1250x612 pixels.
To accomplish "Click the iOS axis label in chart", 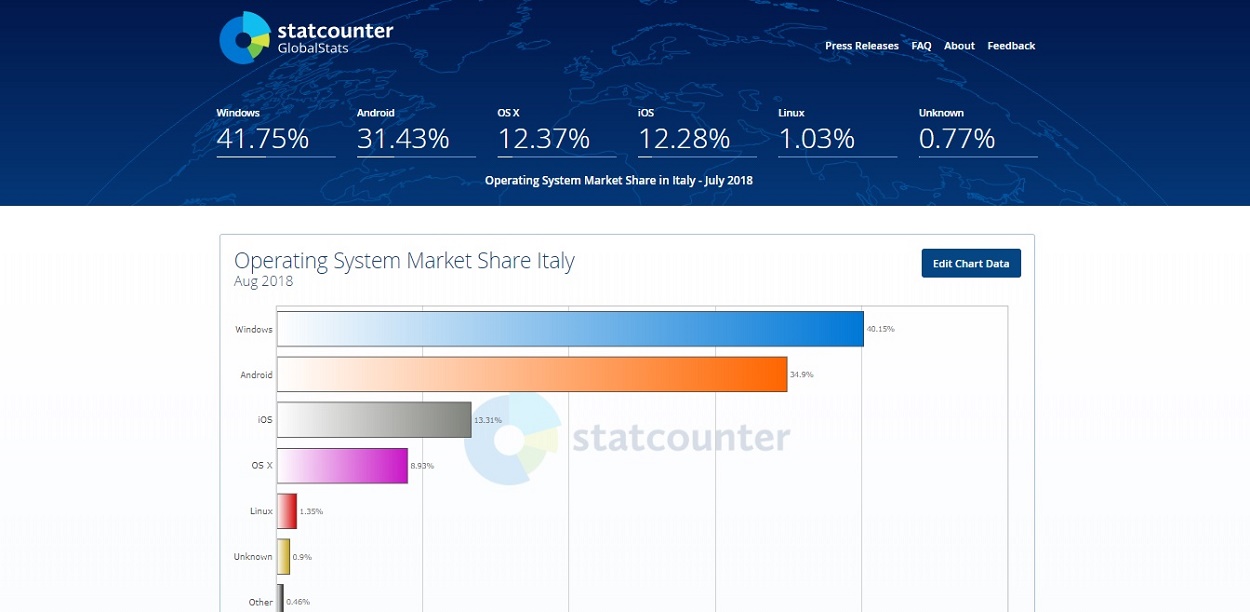I will 265,420.
